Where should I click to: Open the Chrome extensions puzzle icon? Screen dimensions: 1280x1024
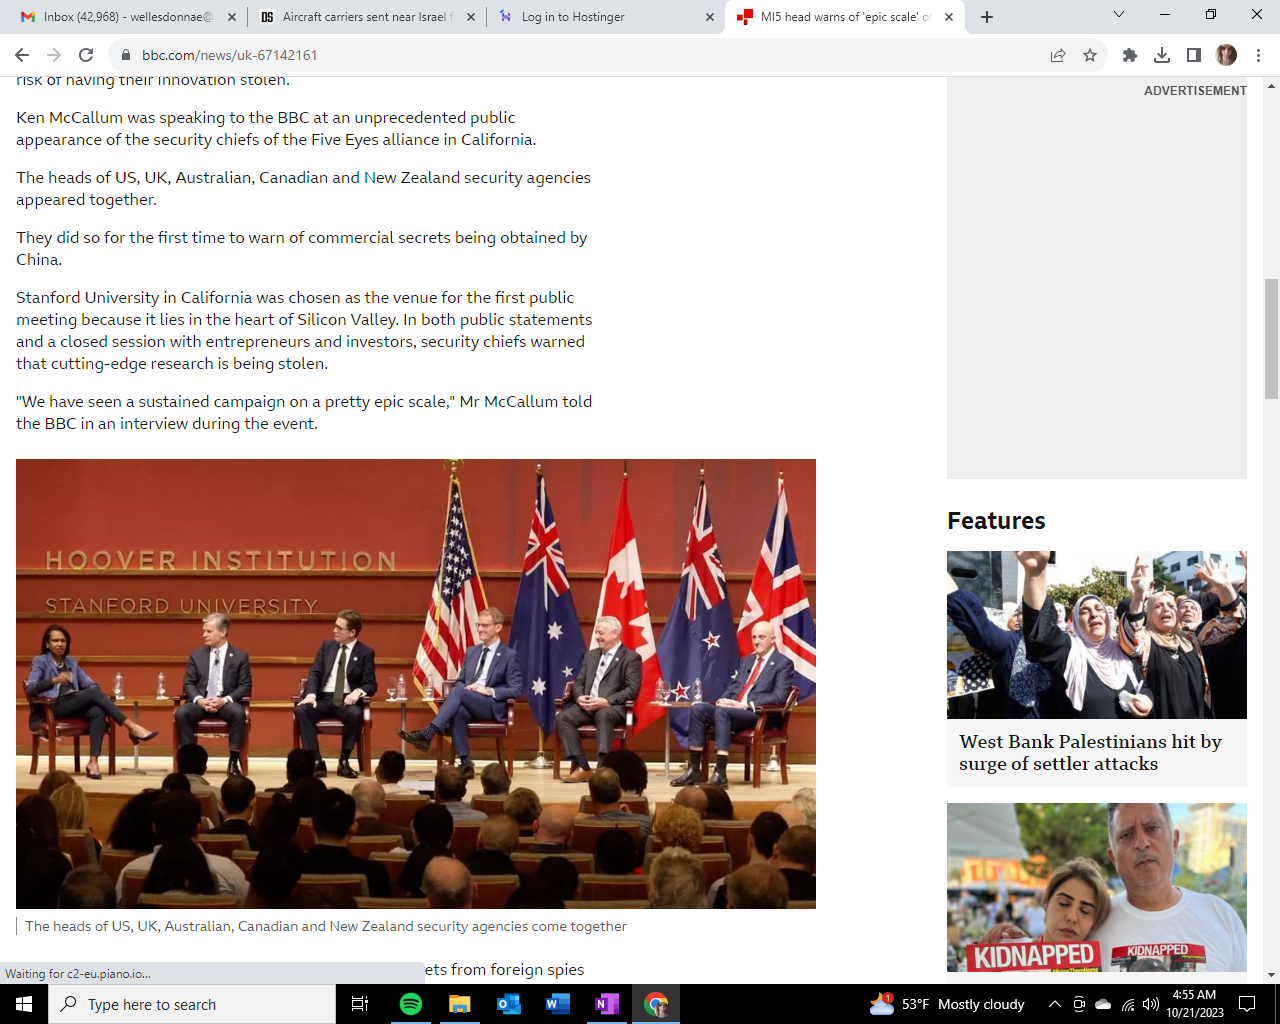point(1130,55)
